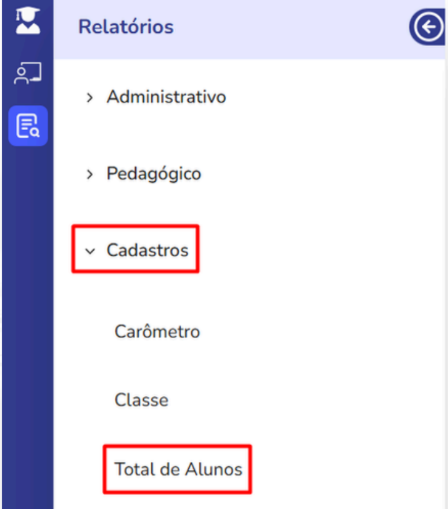
Task: Expand the Administrativo section chevron
Action: pyautogui.click(x=89, y=98)
